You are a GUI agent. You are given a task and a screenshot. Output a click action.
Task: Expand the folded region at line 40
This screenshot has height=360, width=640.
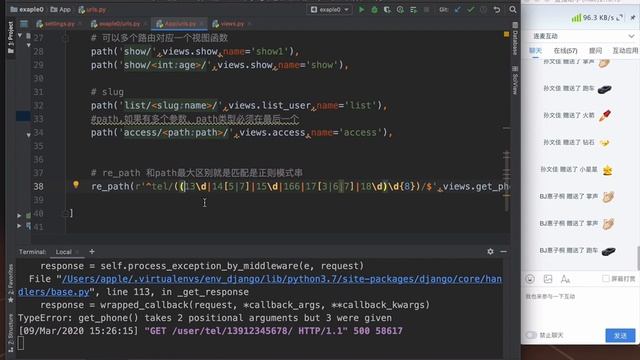coord(19,215)
